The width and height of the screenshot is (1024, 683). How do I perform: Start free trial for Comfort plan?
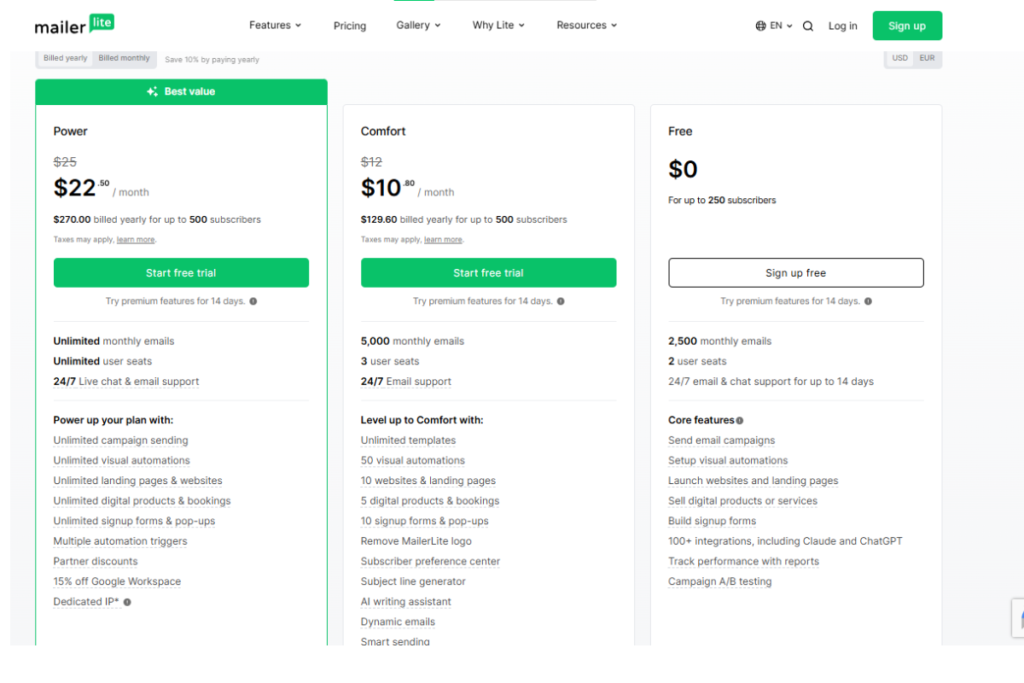(488, 273)
